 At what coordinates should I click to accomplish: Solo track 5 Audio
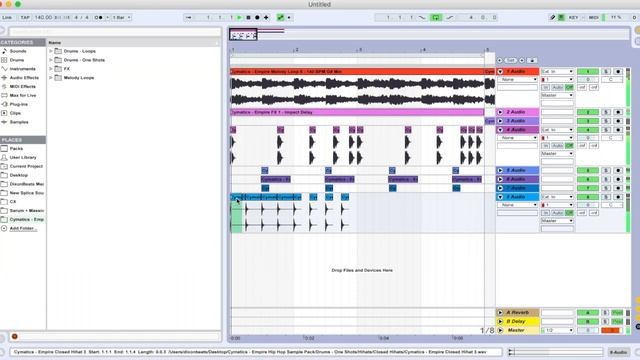(606, 170)
